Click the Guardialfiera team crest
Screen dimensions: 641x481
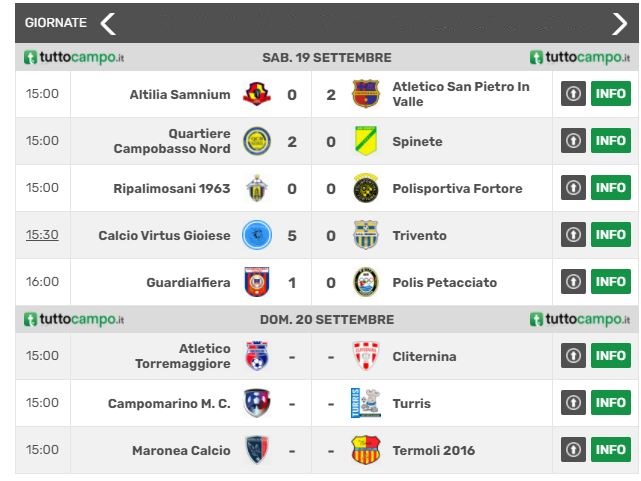257,282
